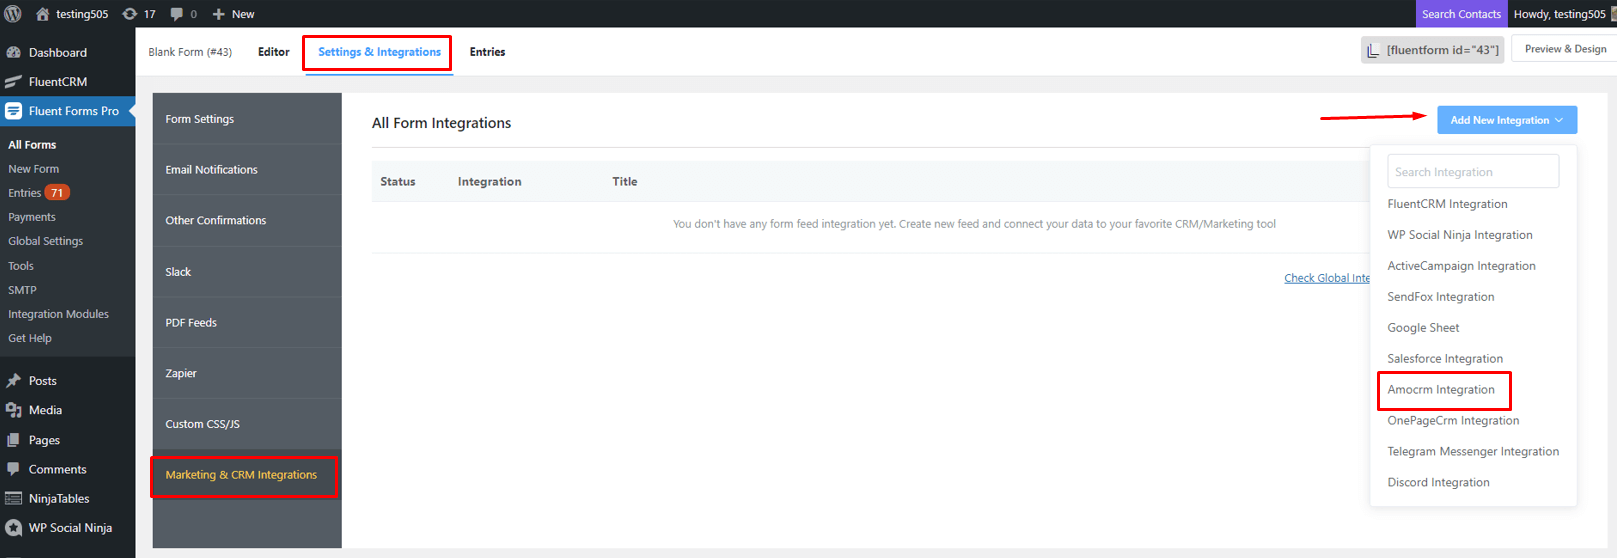Open the Editor tab

coord(274,52)
